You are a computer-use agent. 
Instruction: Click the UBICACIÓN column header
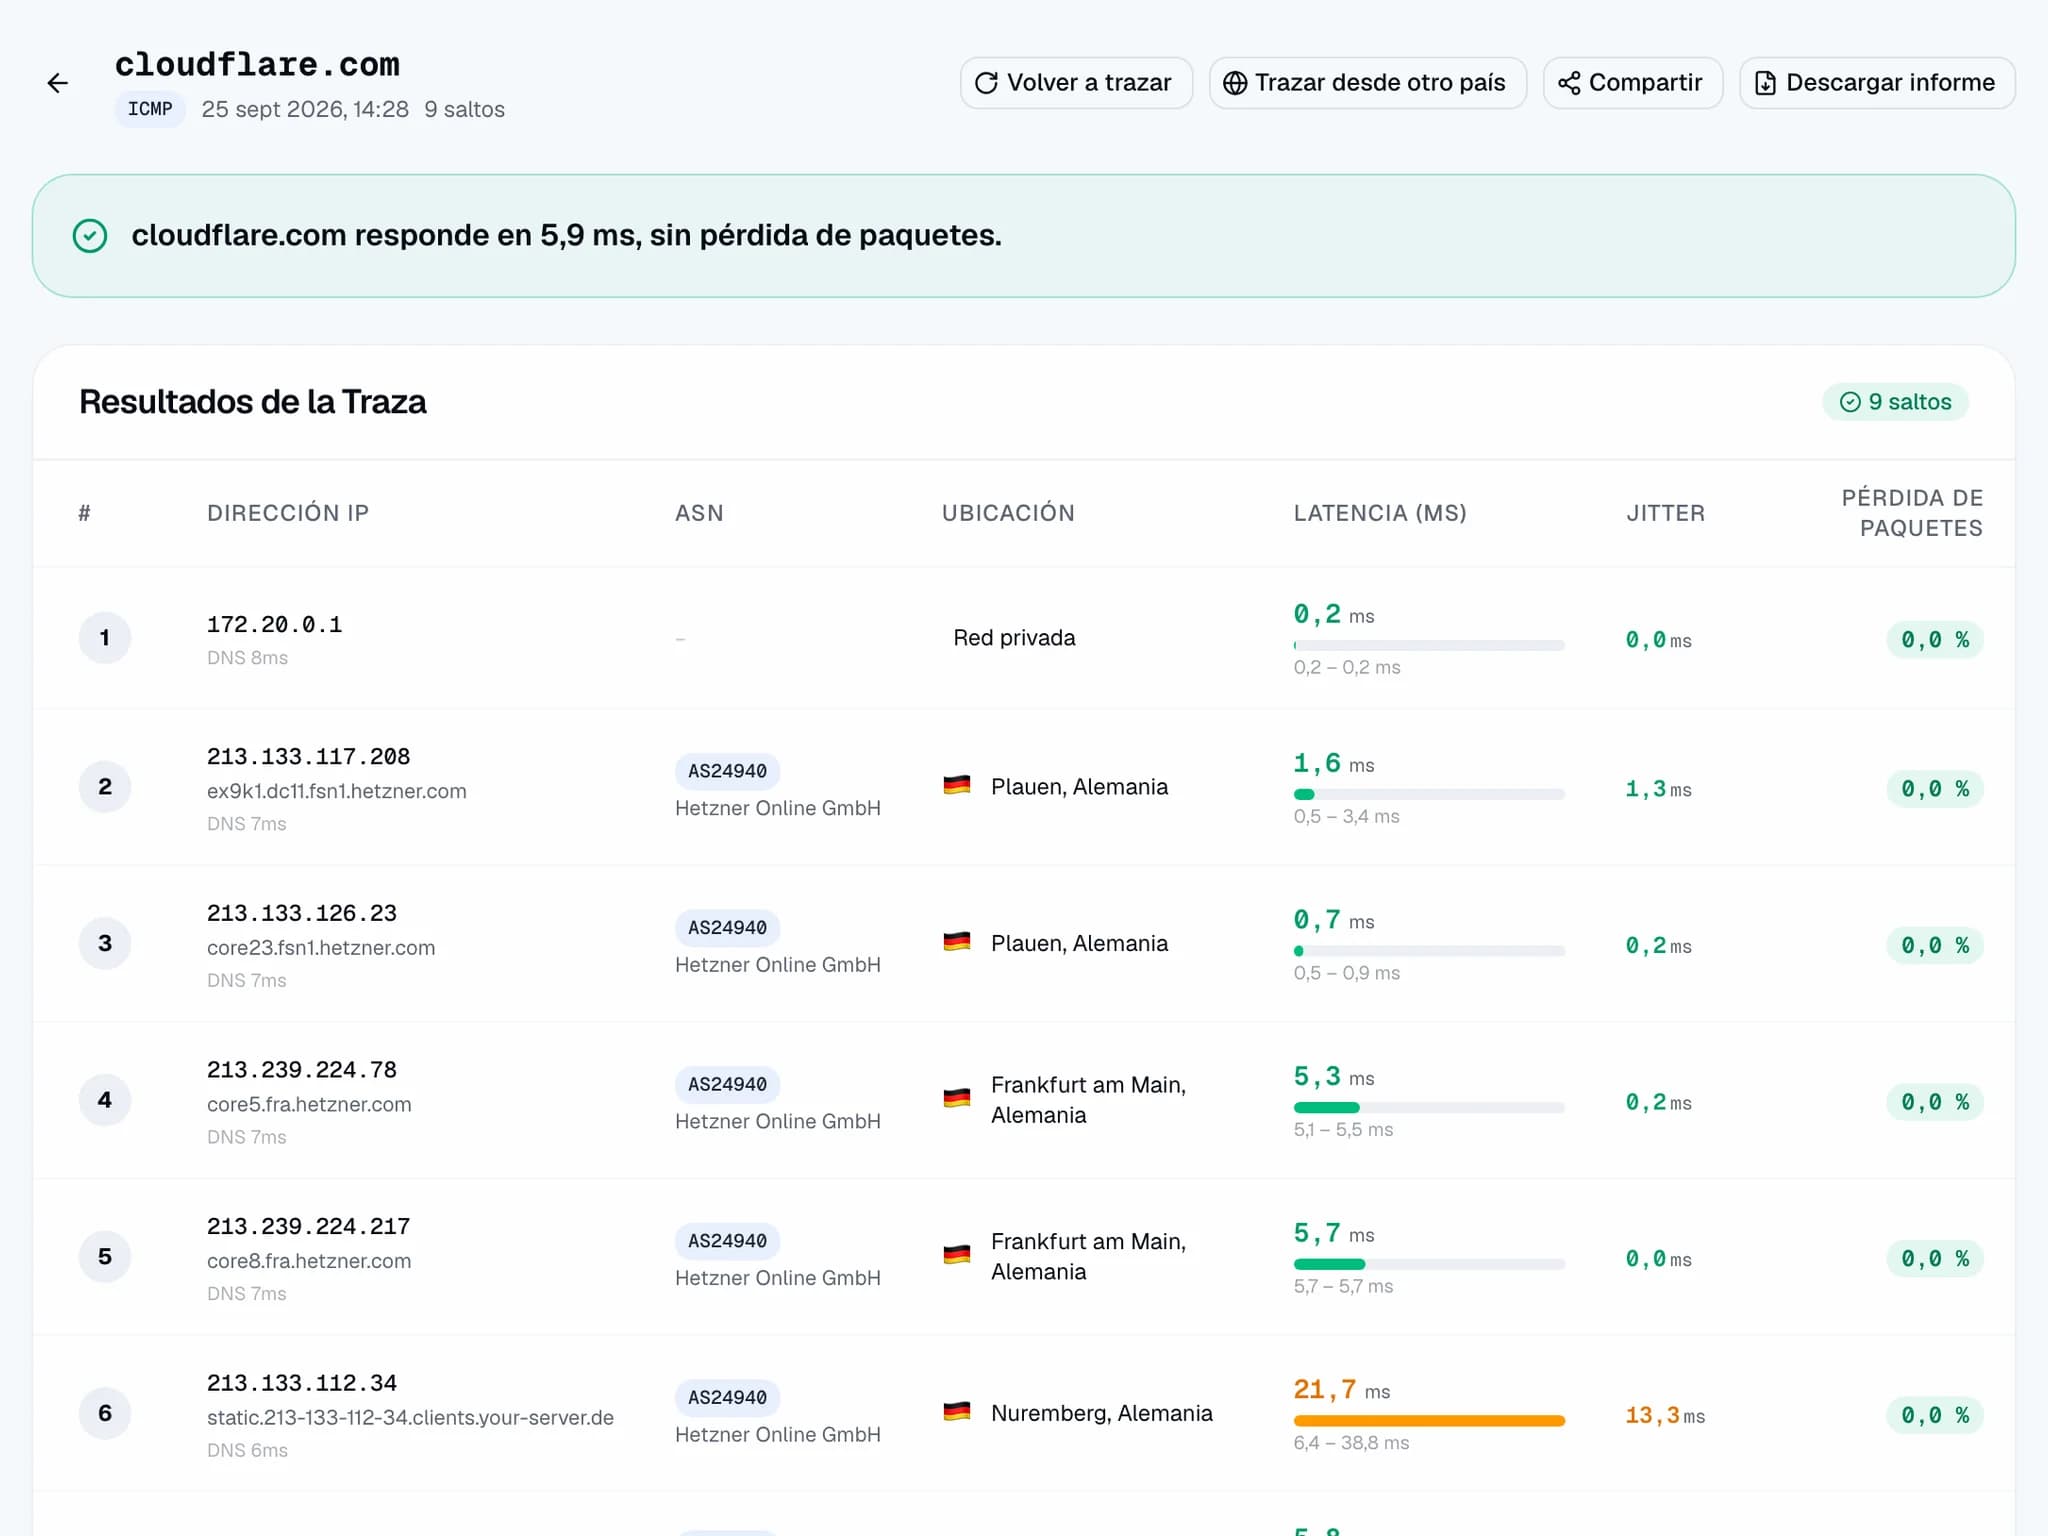coord(1008,513)
